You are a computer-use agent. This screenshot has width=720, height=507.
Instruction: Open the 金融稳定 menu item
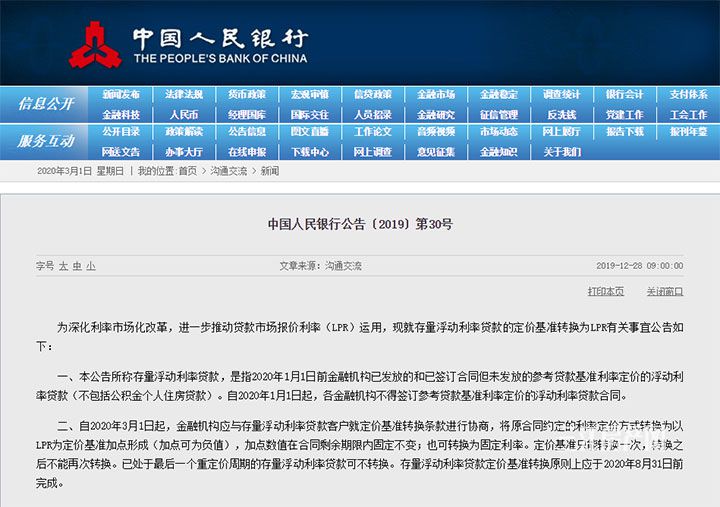pyautogui.click(x=499, y=95)
